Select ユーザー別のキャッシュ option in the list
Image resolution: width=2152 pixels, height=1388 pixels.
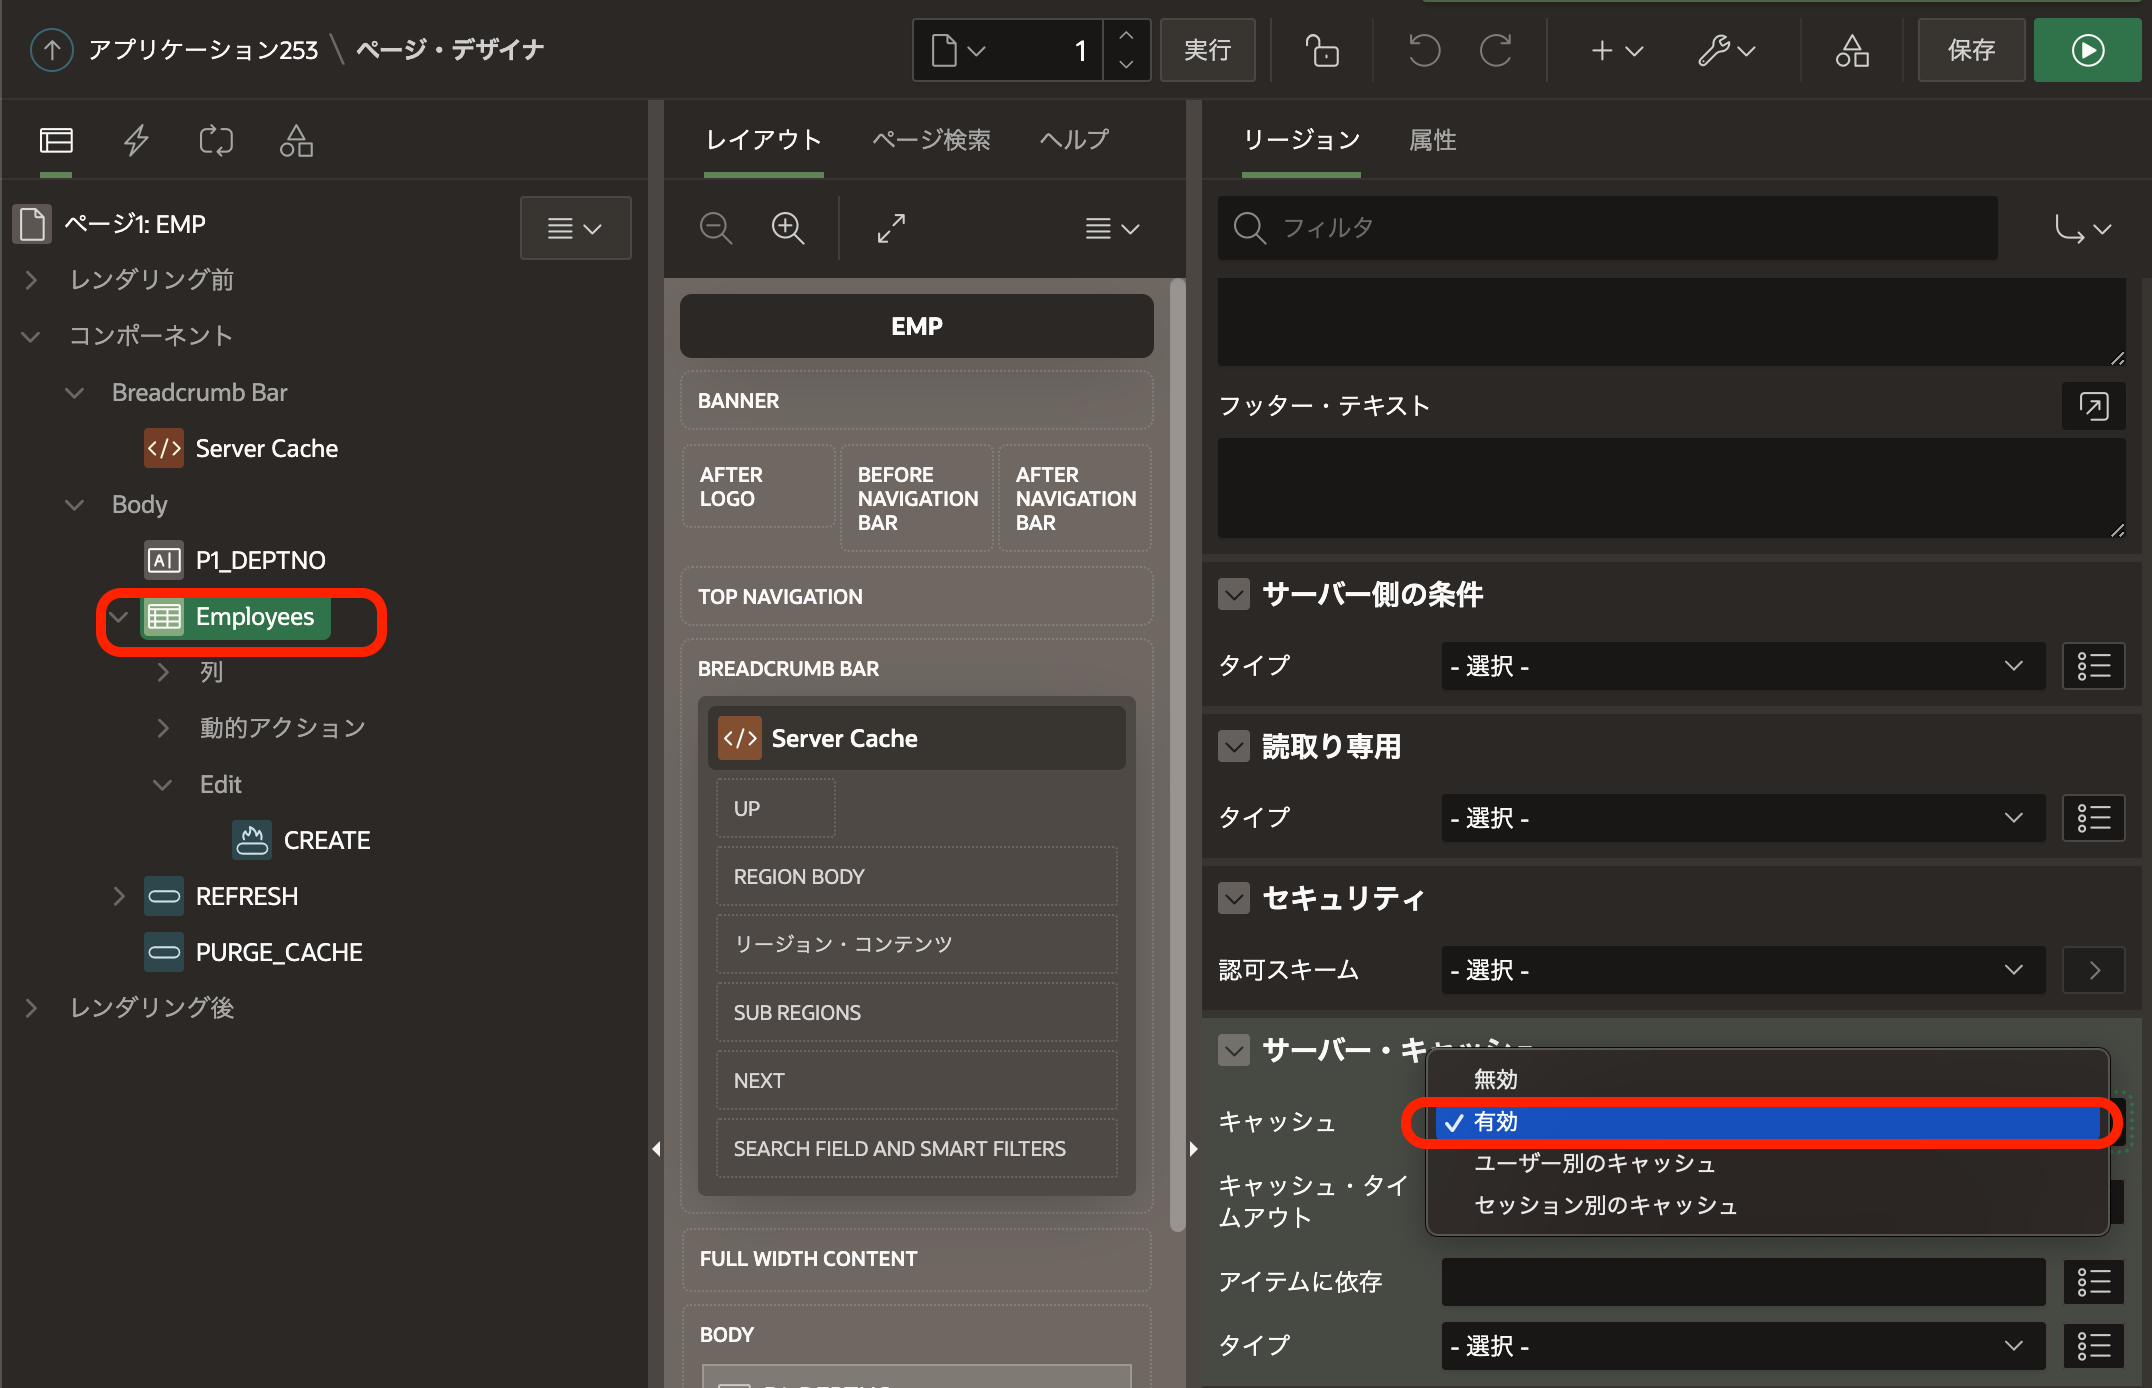[1595, 1163]
